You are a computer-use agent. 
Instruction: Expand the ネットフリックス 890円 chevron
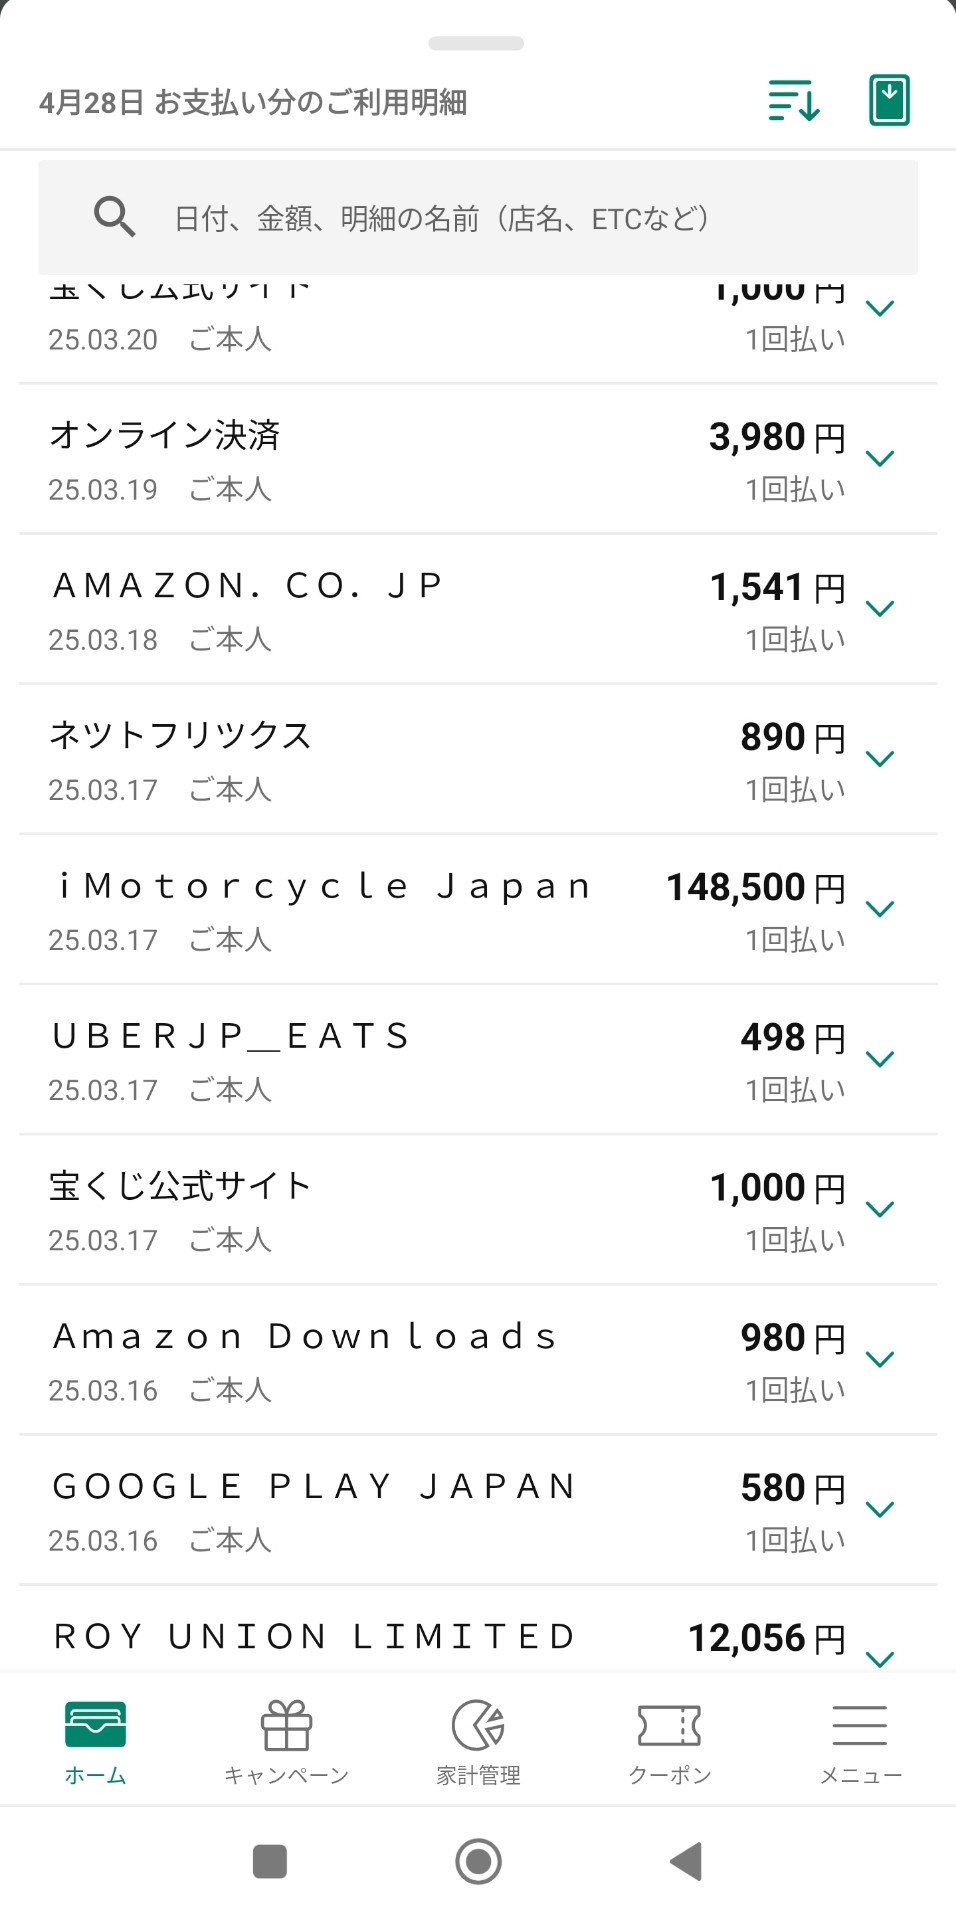coord(879,759)
